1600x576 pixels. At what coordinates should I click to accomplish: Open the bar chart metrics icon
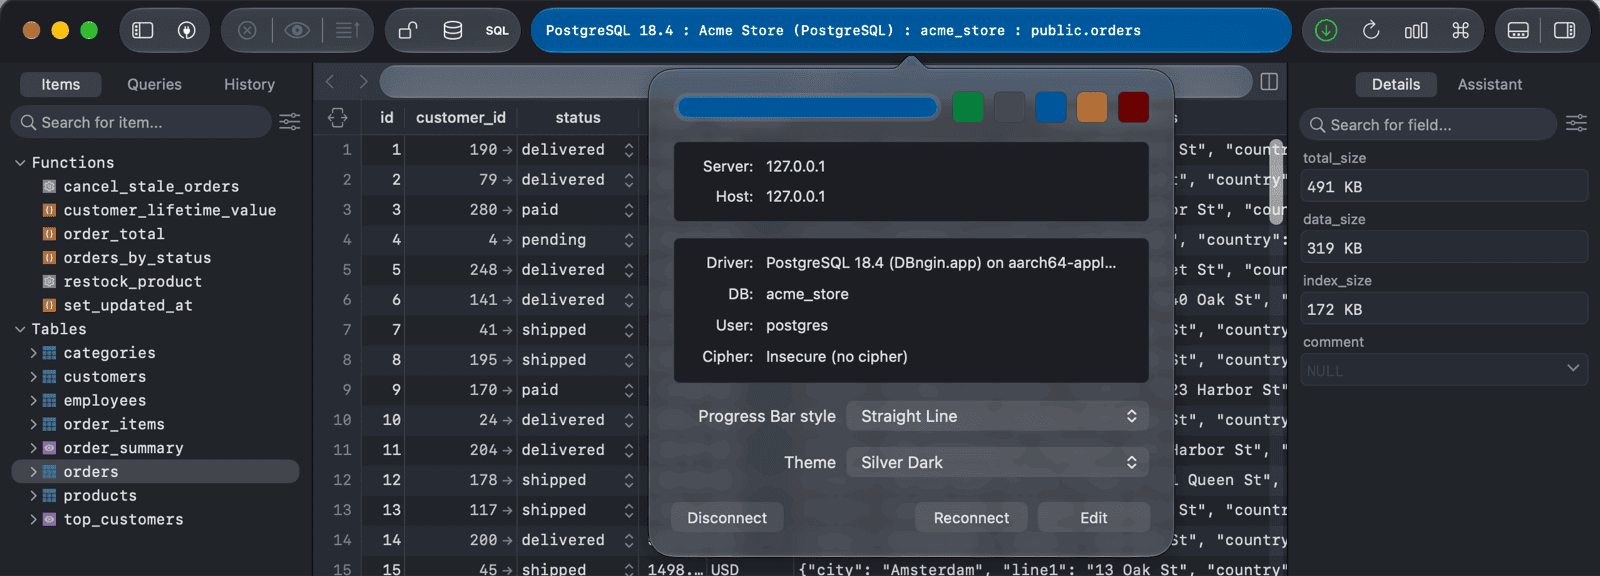click(1416, 30)
